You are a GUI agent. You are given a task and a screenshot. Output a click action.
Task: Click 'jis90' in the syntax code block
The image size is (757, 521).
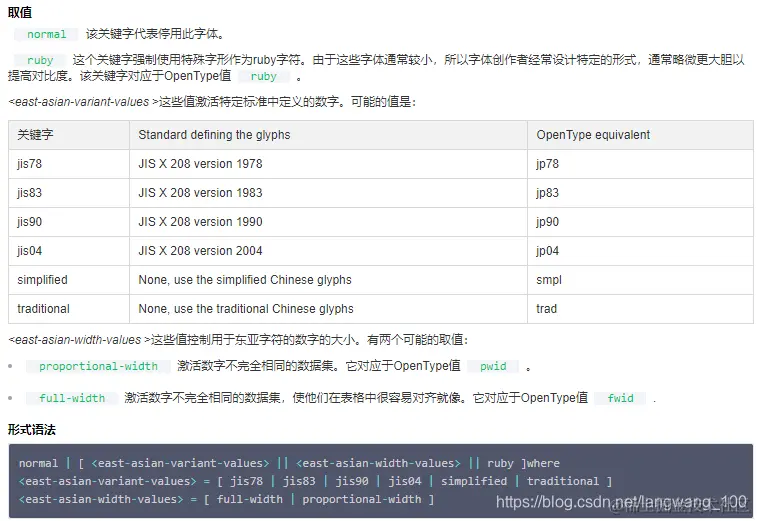(x=352, y=481)
